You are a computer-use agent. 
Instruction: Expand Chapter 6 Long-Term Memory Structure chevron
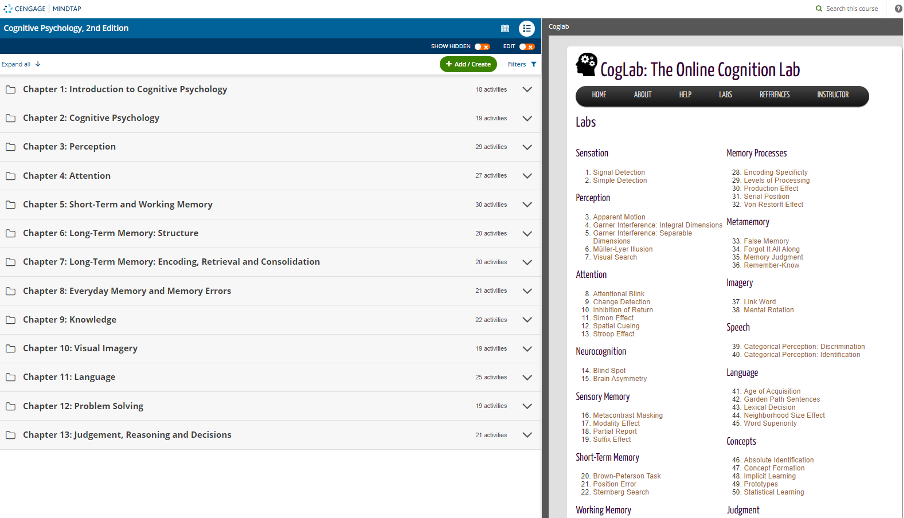[527, 234]
